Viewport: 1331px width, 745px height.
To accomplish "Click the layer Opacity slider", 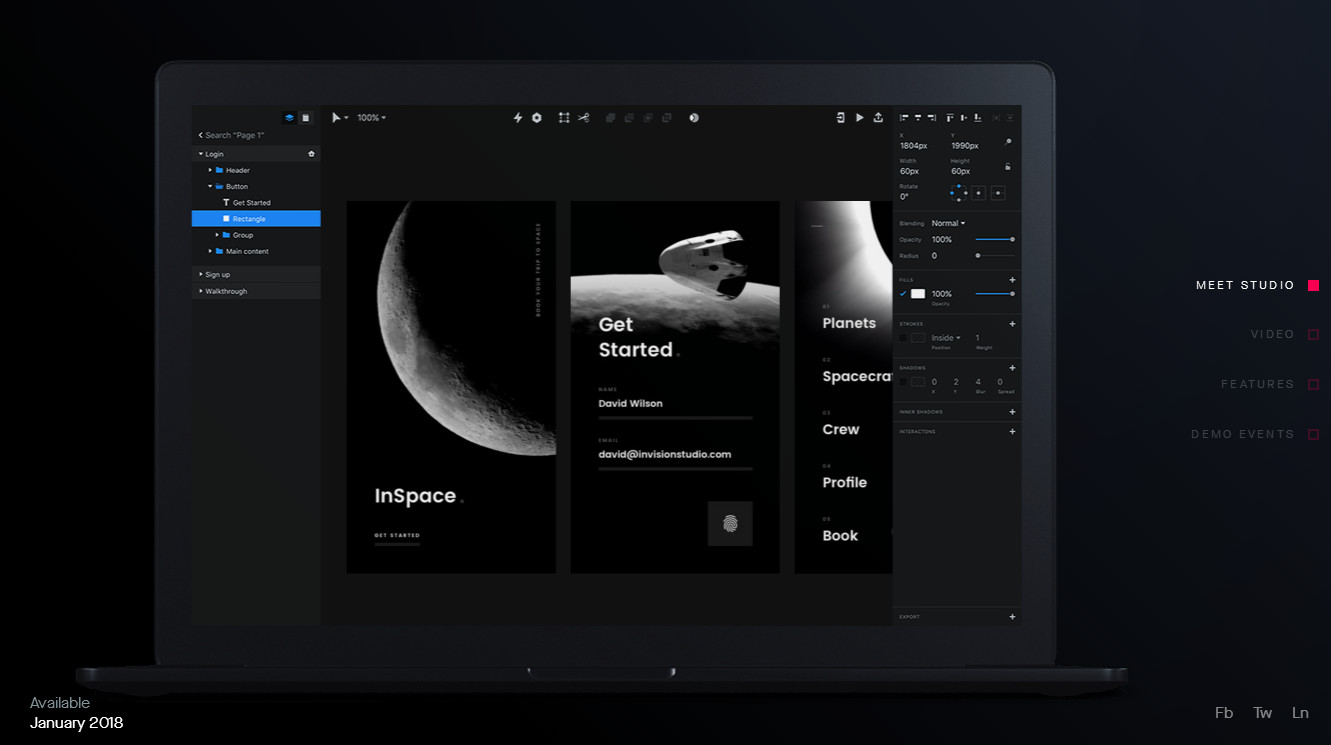I will click(995, 239).
